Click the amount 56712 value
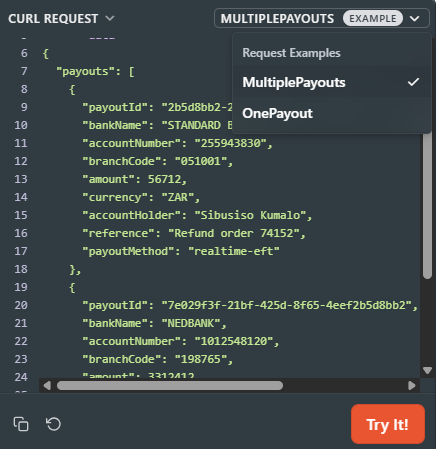 165,179
